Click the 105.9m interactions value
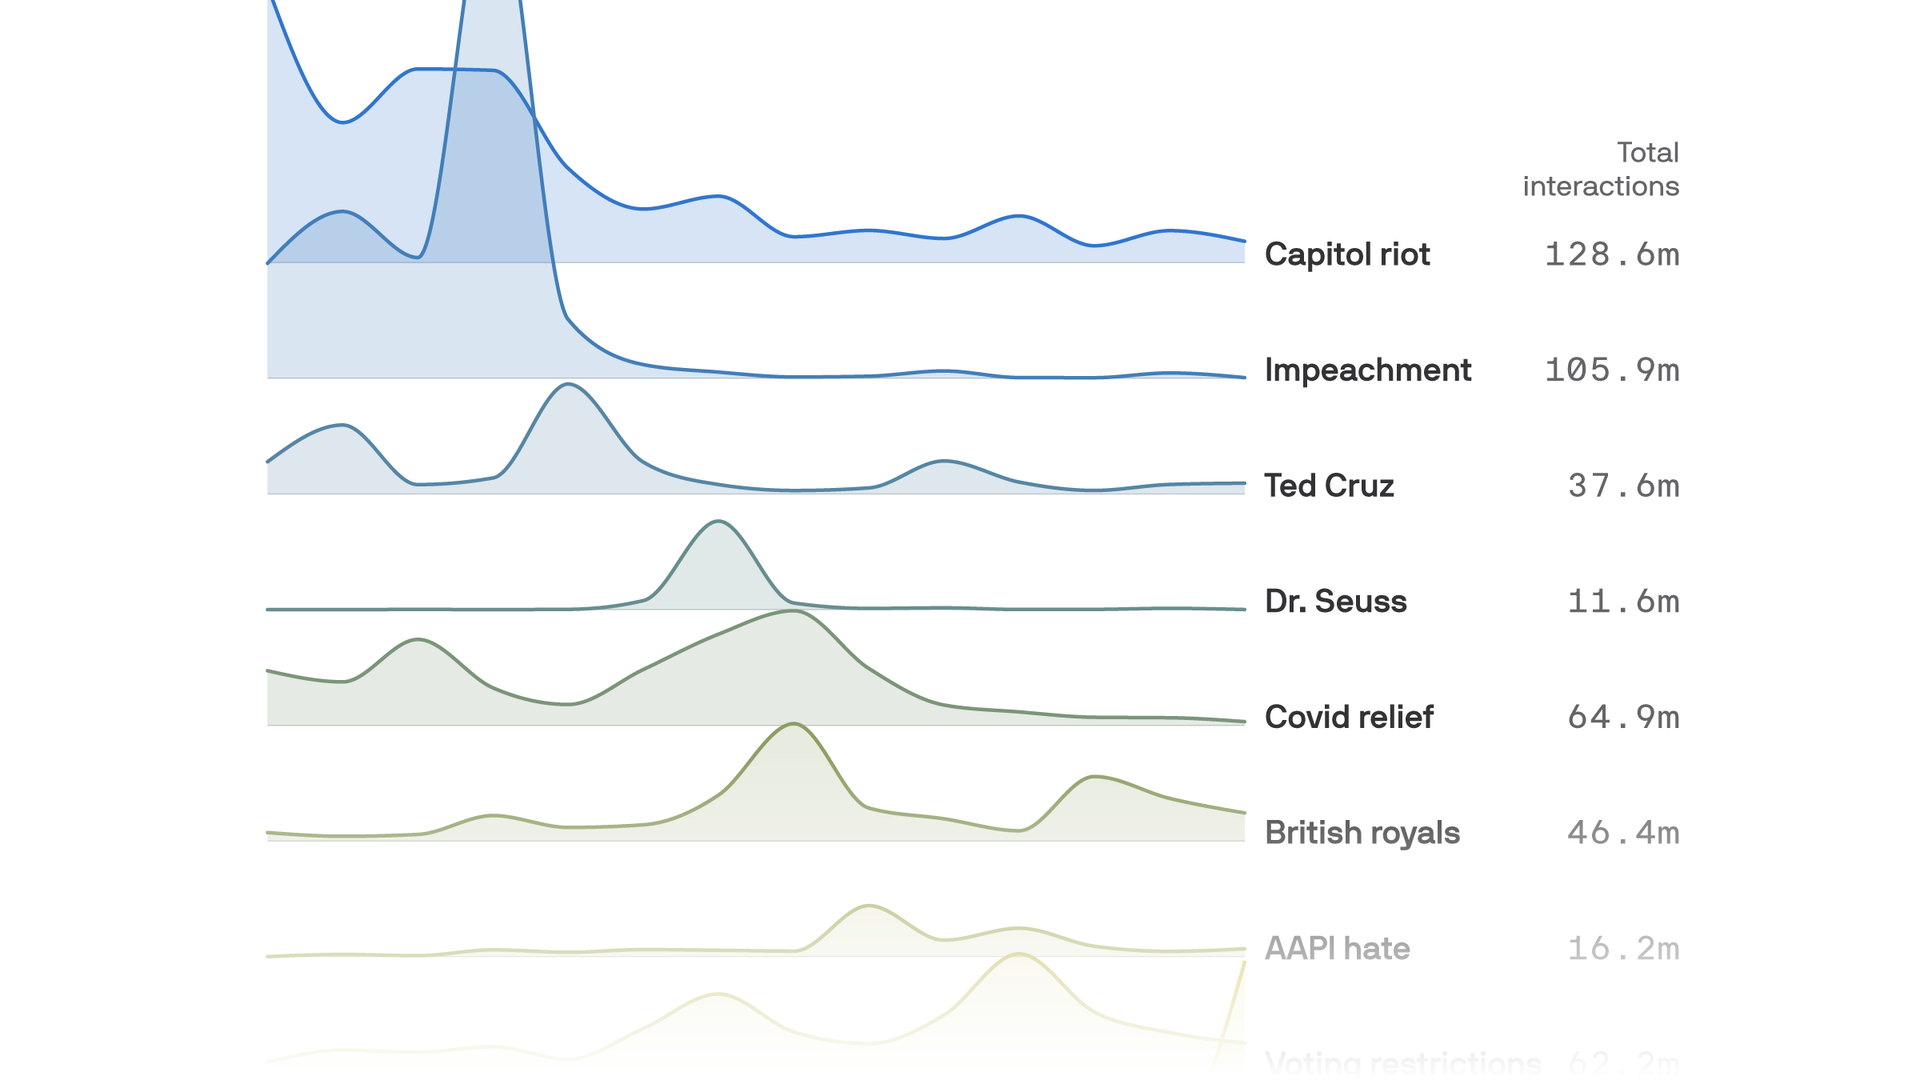This screenshot has width=1920, height=1080. click(x=1611, y=371)
